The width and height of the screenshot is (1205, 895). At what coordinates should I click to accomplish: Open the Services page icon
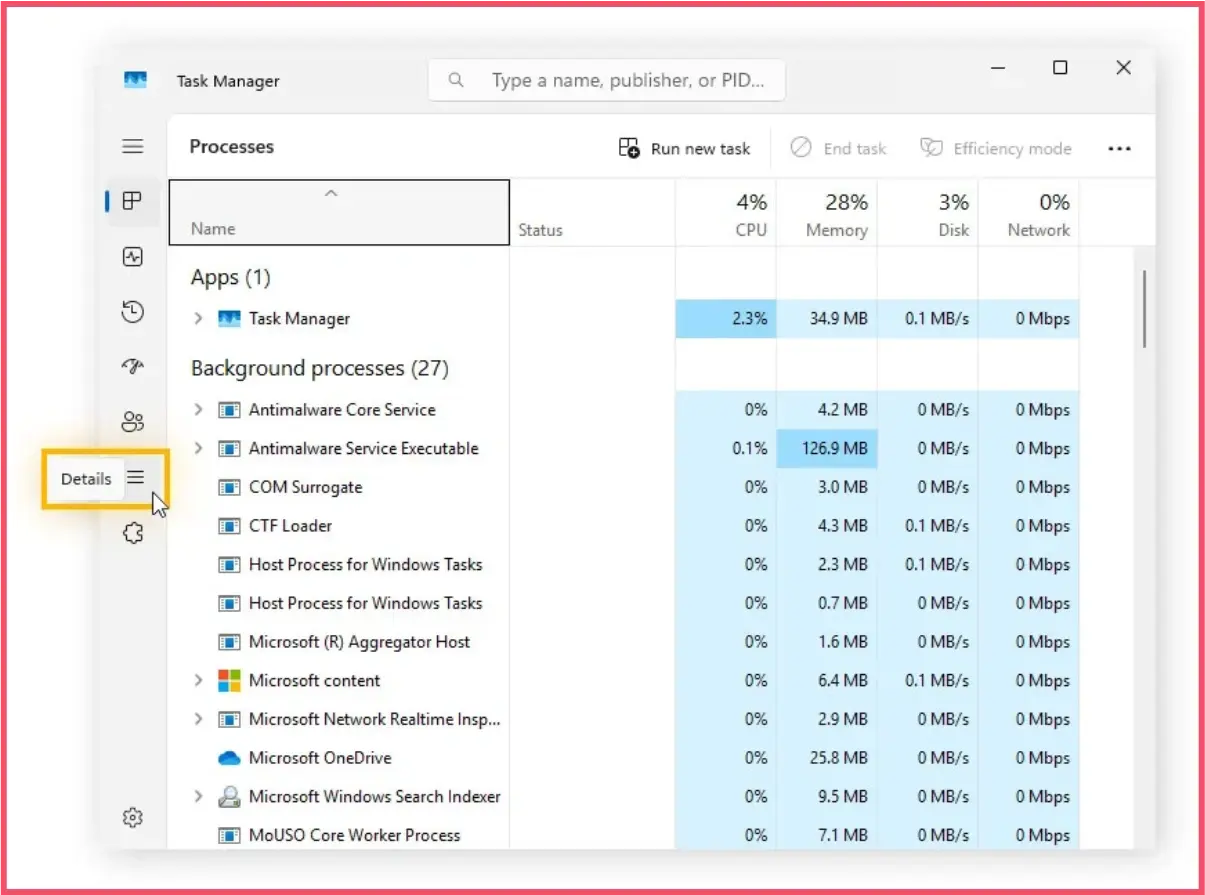point(132,532)
